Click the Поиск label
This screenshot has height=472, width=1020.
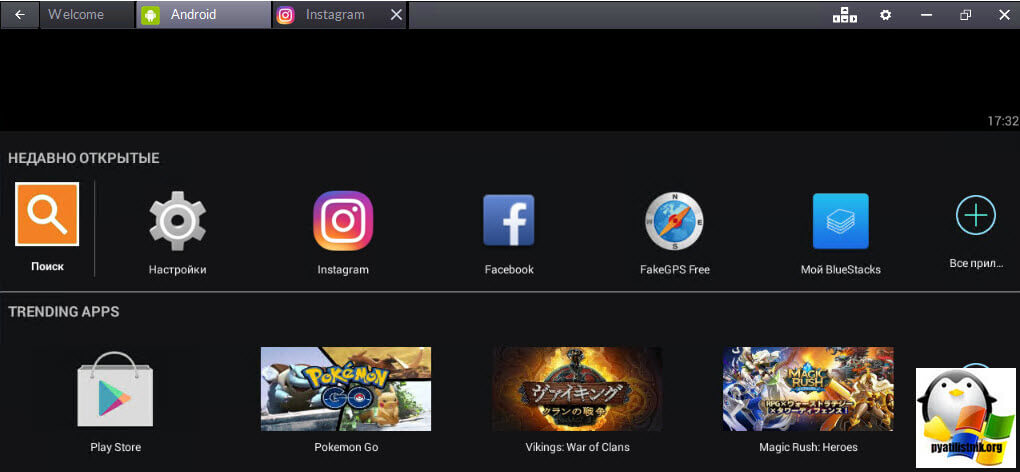[x=47, y=267]
